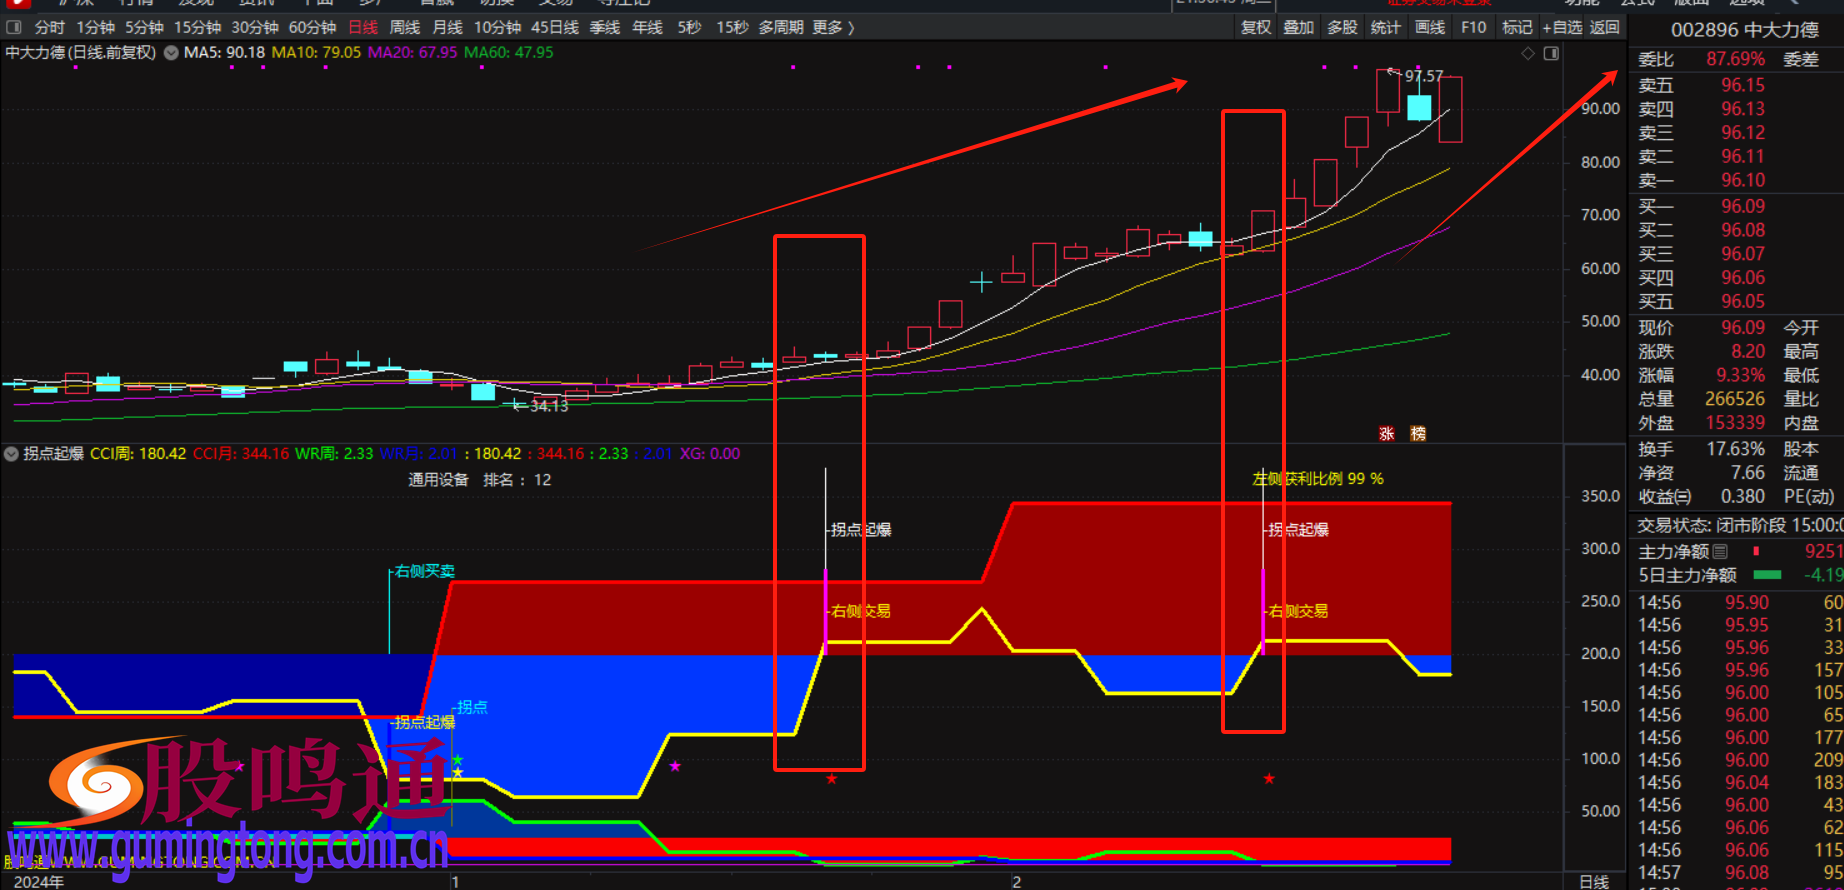Screen dimensions: 1844x890
Task: Expand the 拐点起爆 indicator dropdown arrow
Action: (11, 454)
